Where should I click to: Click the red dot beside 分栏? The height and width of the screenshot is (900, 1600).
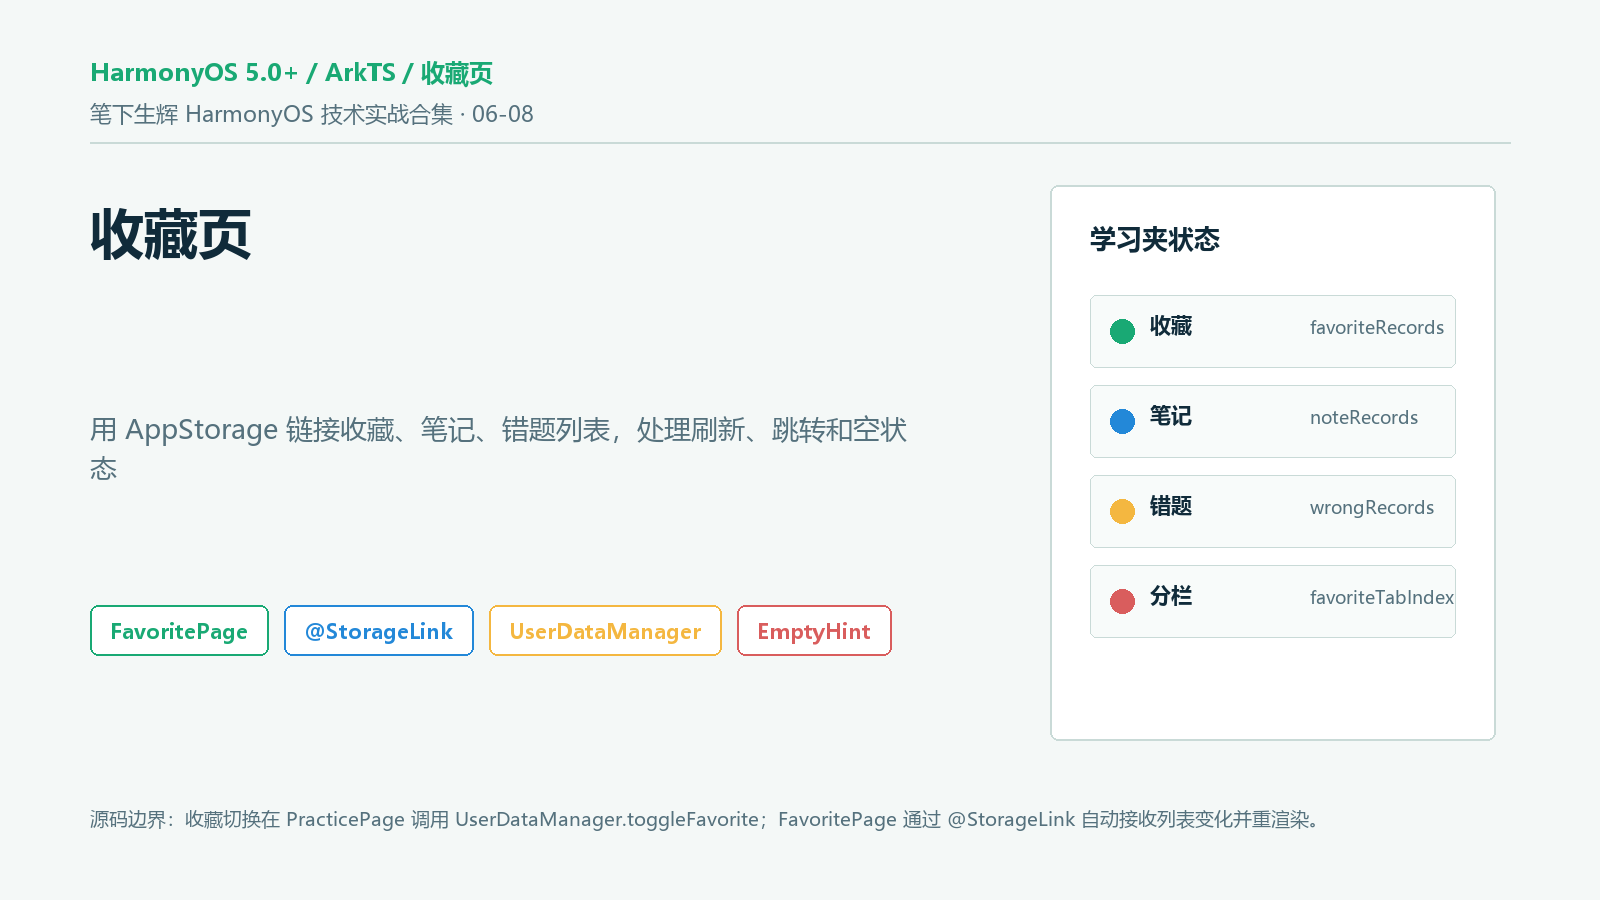point(1122,601)
